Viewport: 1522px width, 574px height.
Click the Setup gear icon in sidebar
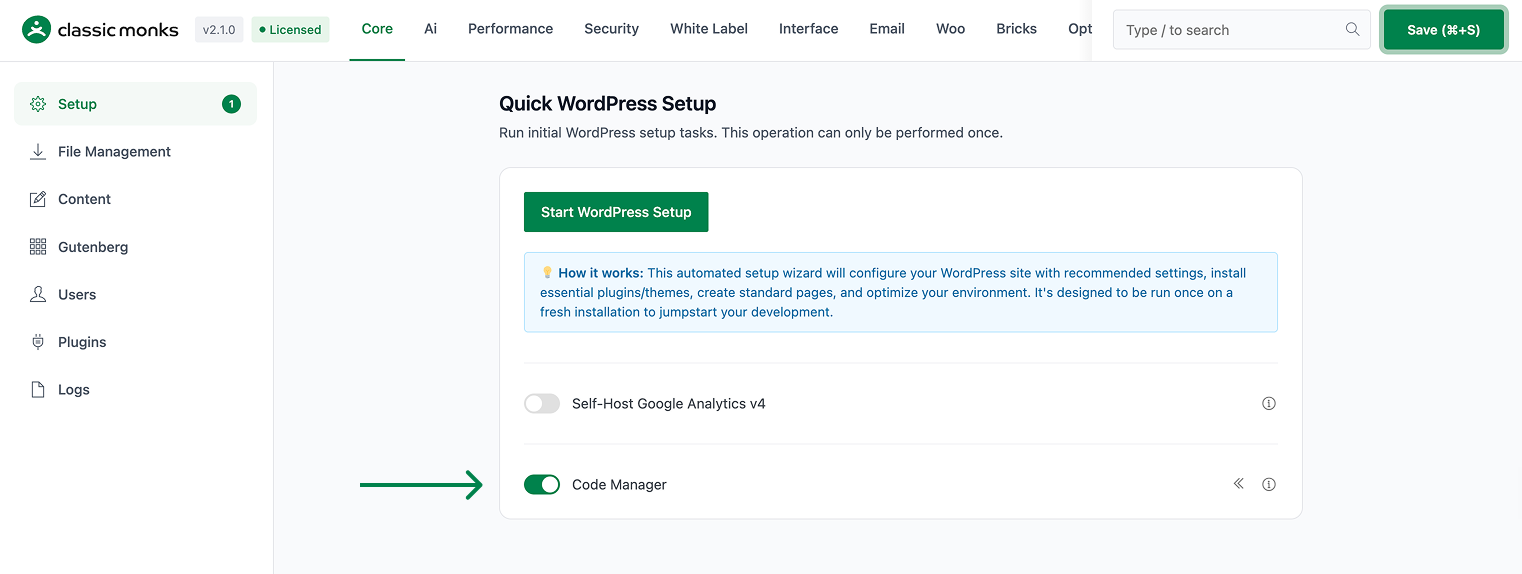(38, 104)
